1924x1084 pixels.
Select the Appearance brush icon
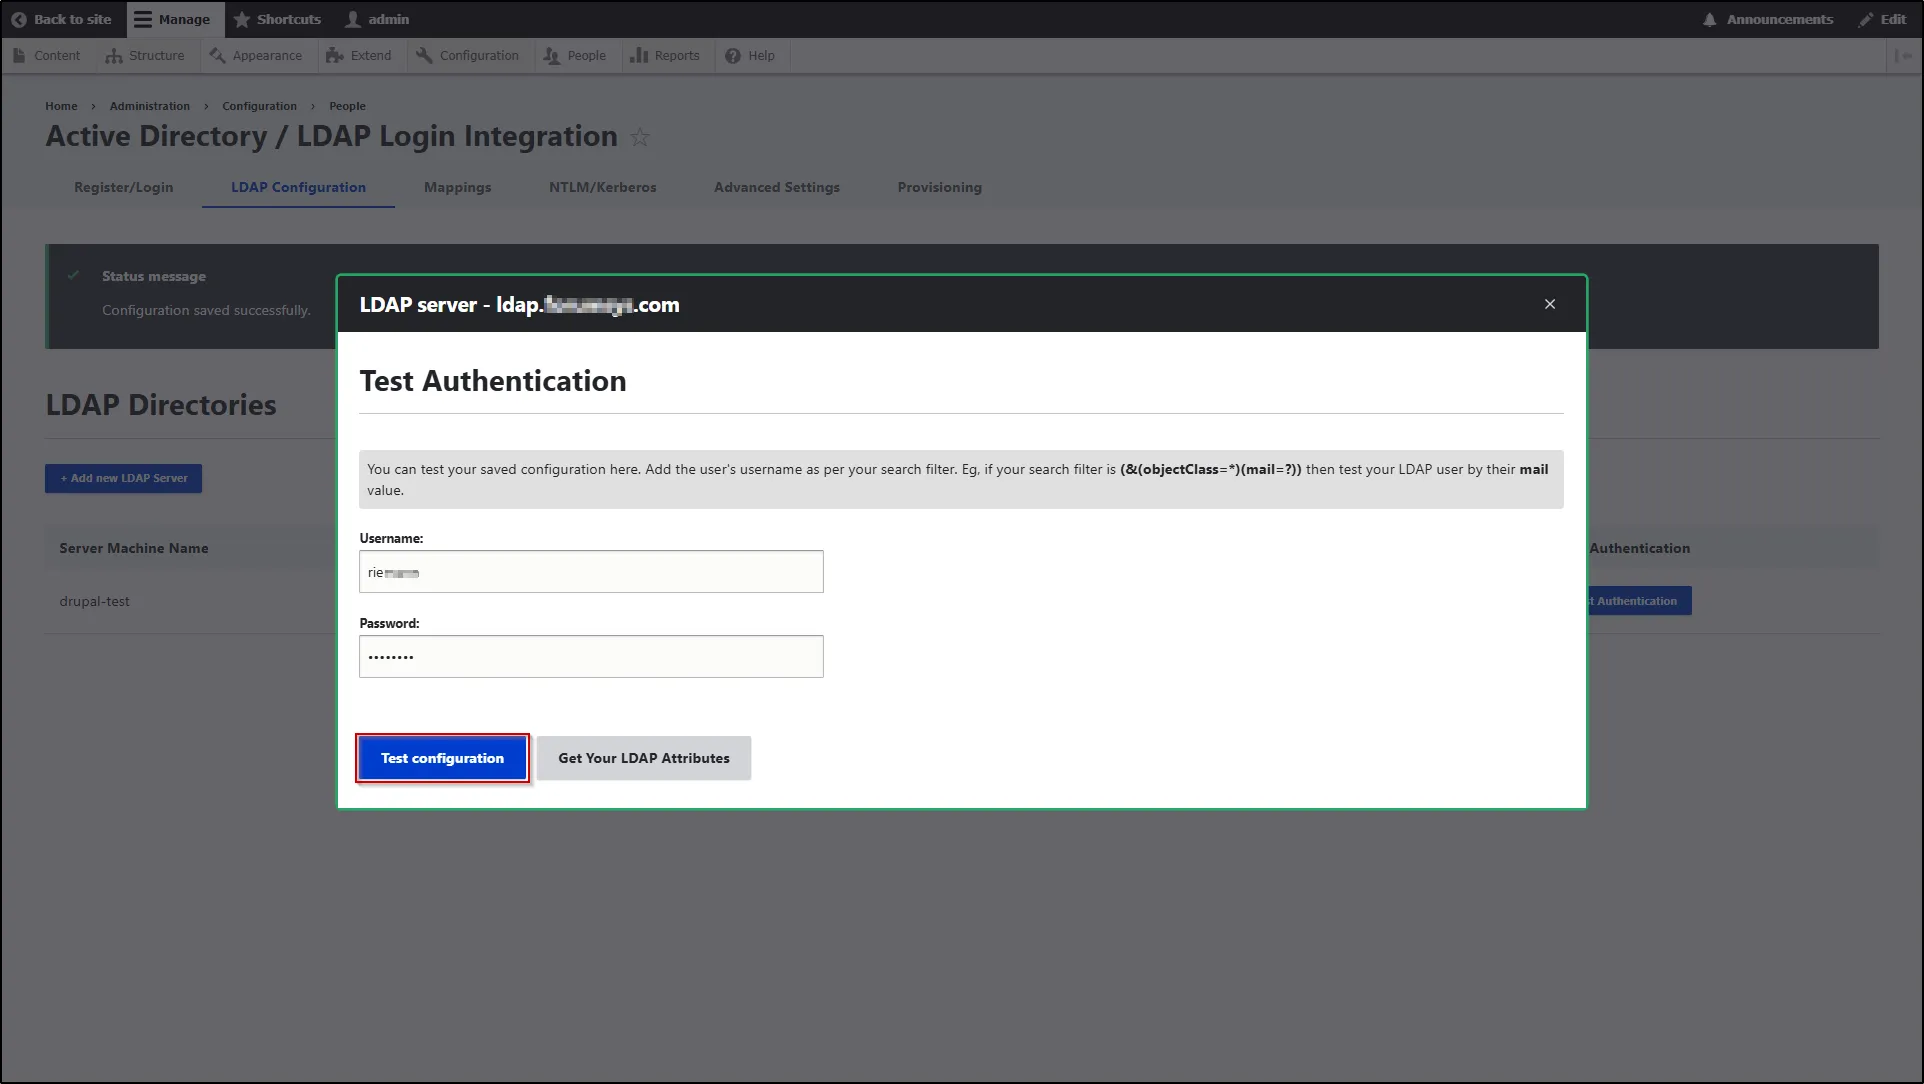(x=218, y=56)
